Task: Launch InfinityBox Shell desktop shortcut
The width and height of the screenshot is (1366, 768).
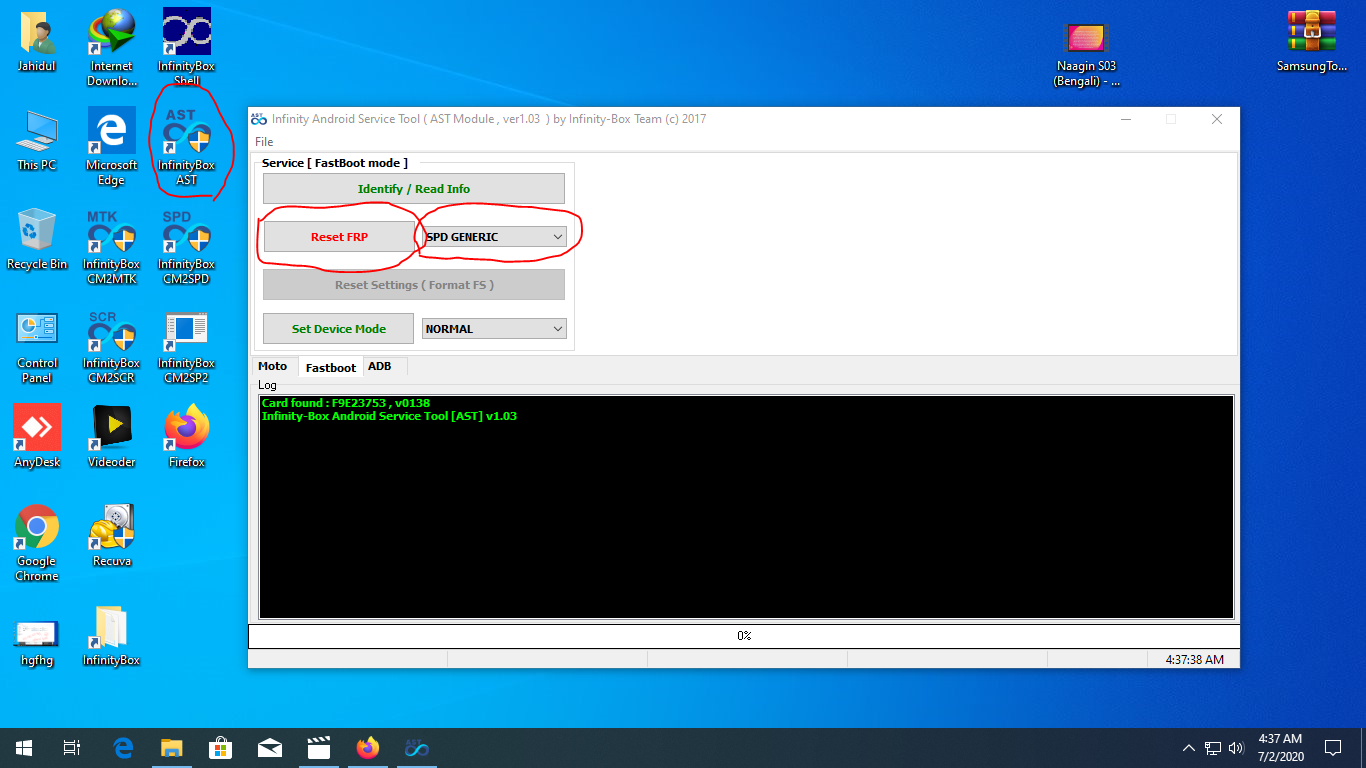Action: [186, 48]
